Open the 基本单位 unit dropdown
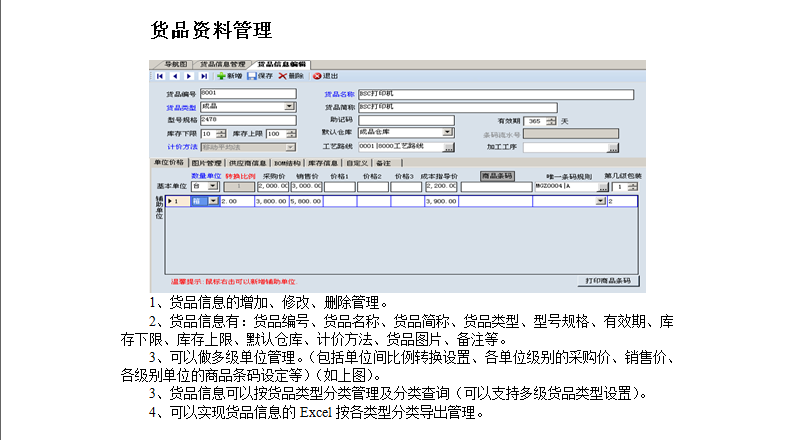The width and height of the screenshot is (795, 440). (x=213, y=186)
